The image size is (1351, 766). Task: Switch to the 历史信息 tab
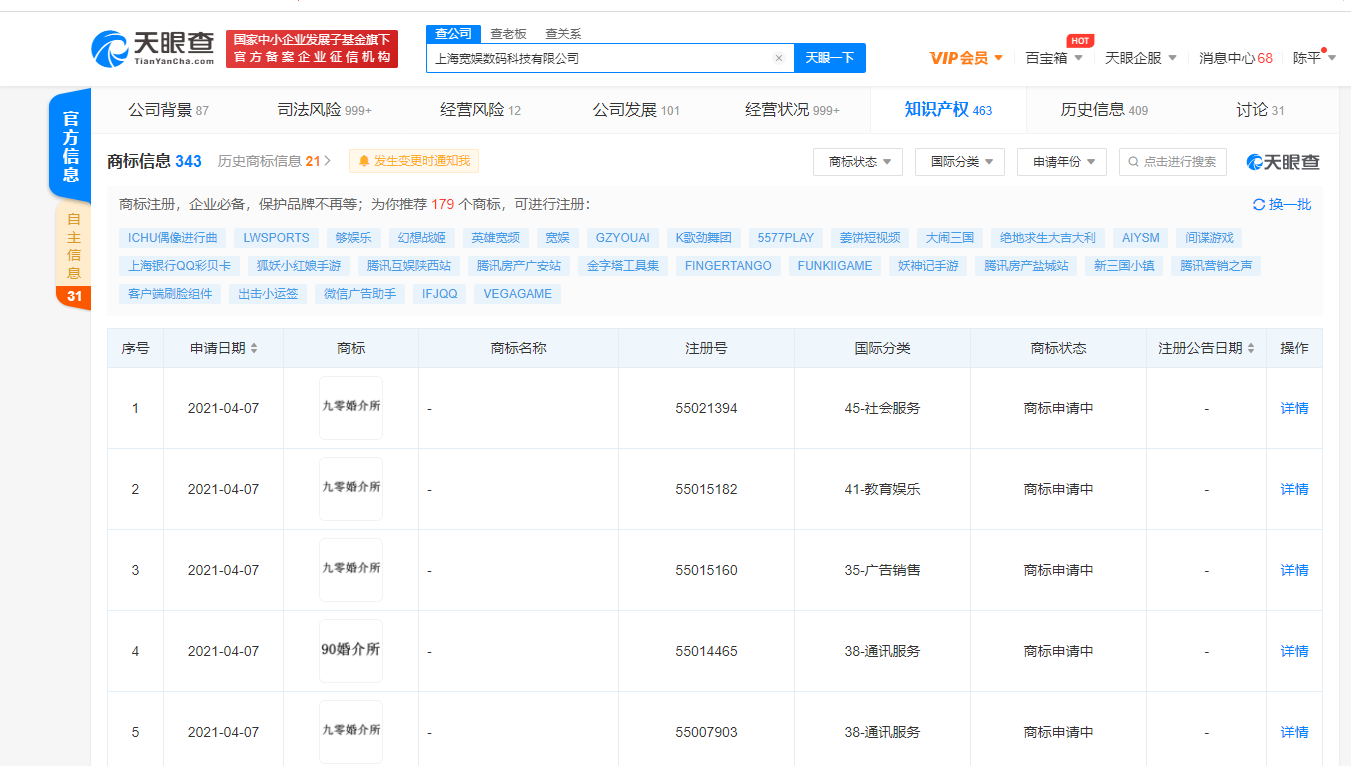(x=1104, y=110)
